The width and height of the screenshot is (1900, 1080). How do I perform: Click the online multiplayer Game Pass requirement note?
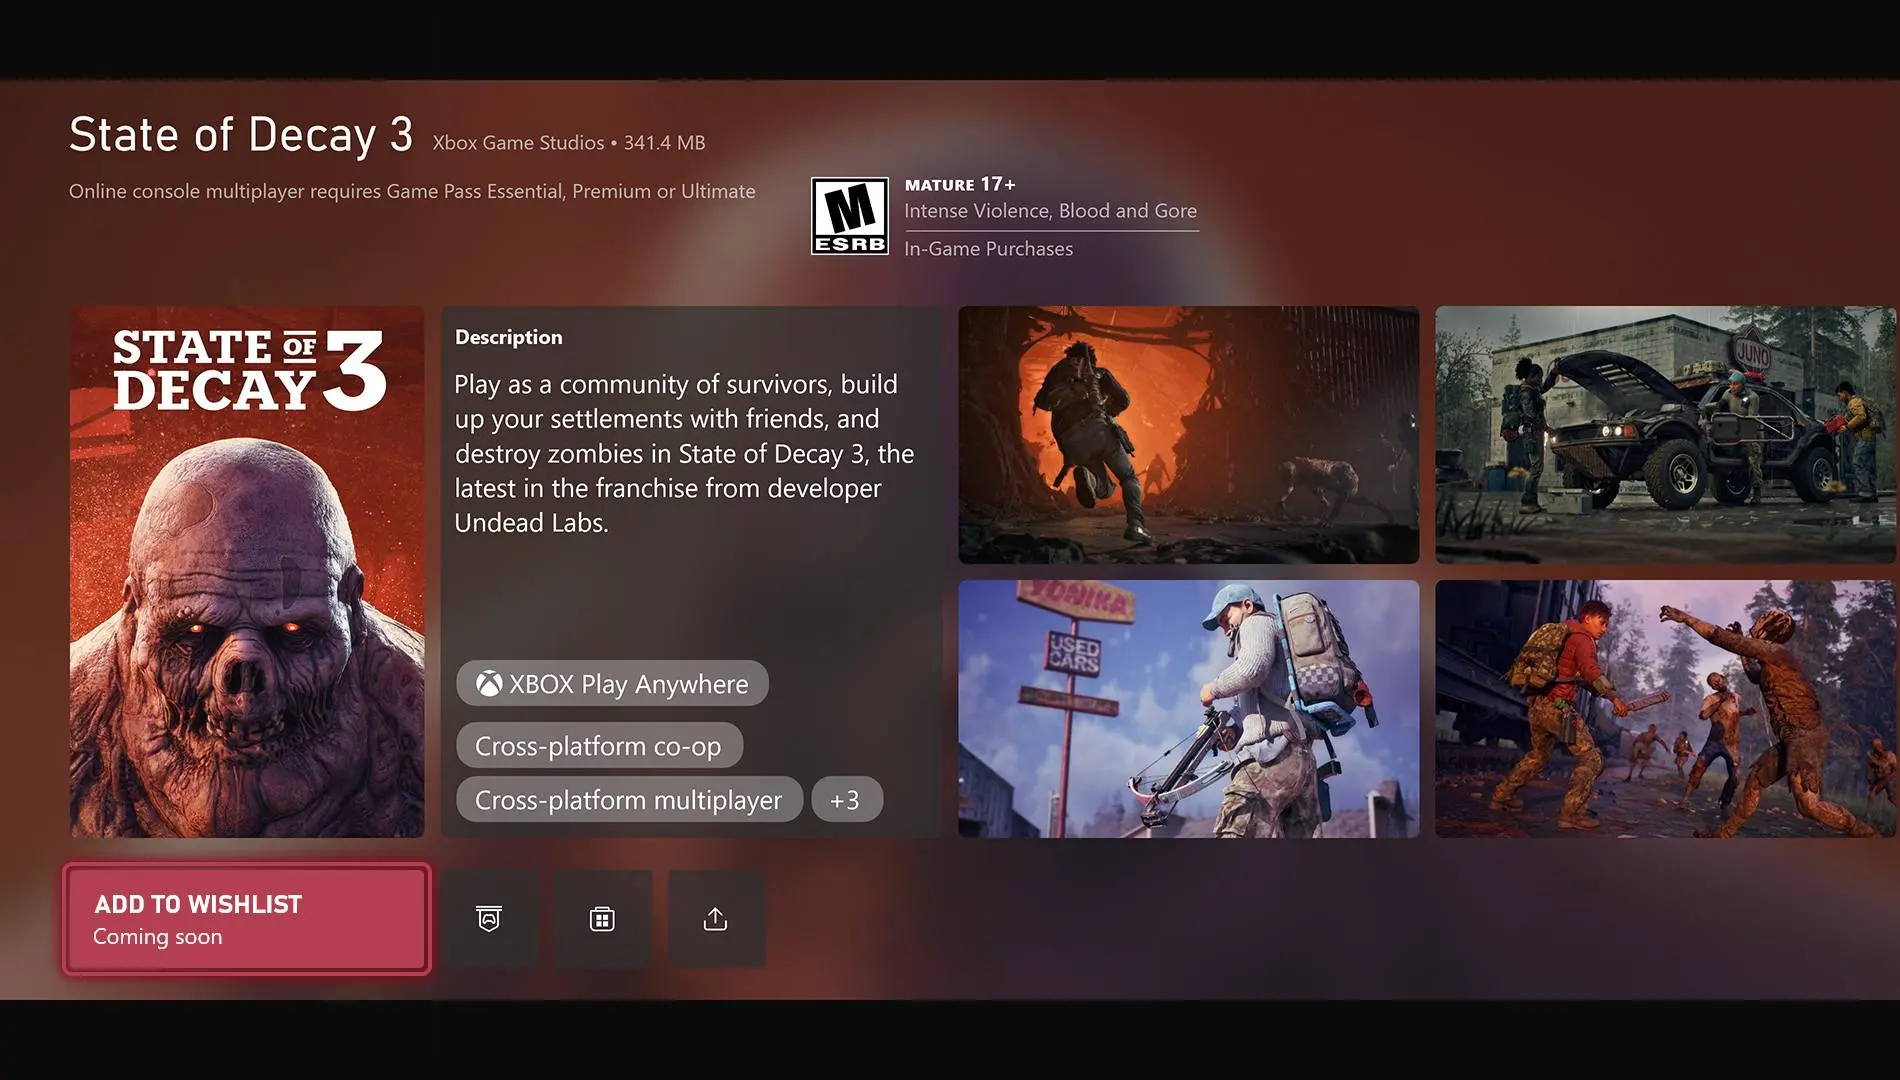tap(412, 191)
